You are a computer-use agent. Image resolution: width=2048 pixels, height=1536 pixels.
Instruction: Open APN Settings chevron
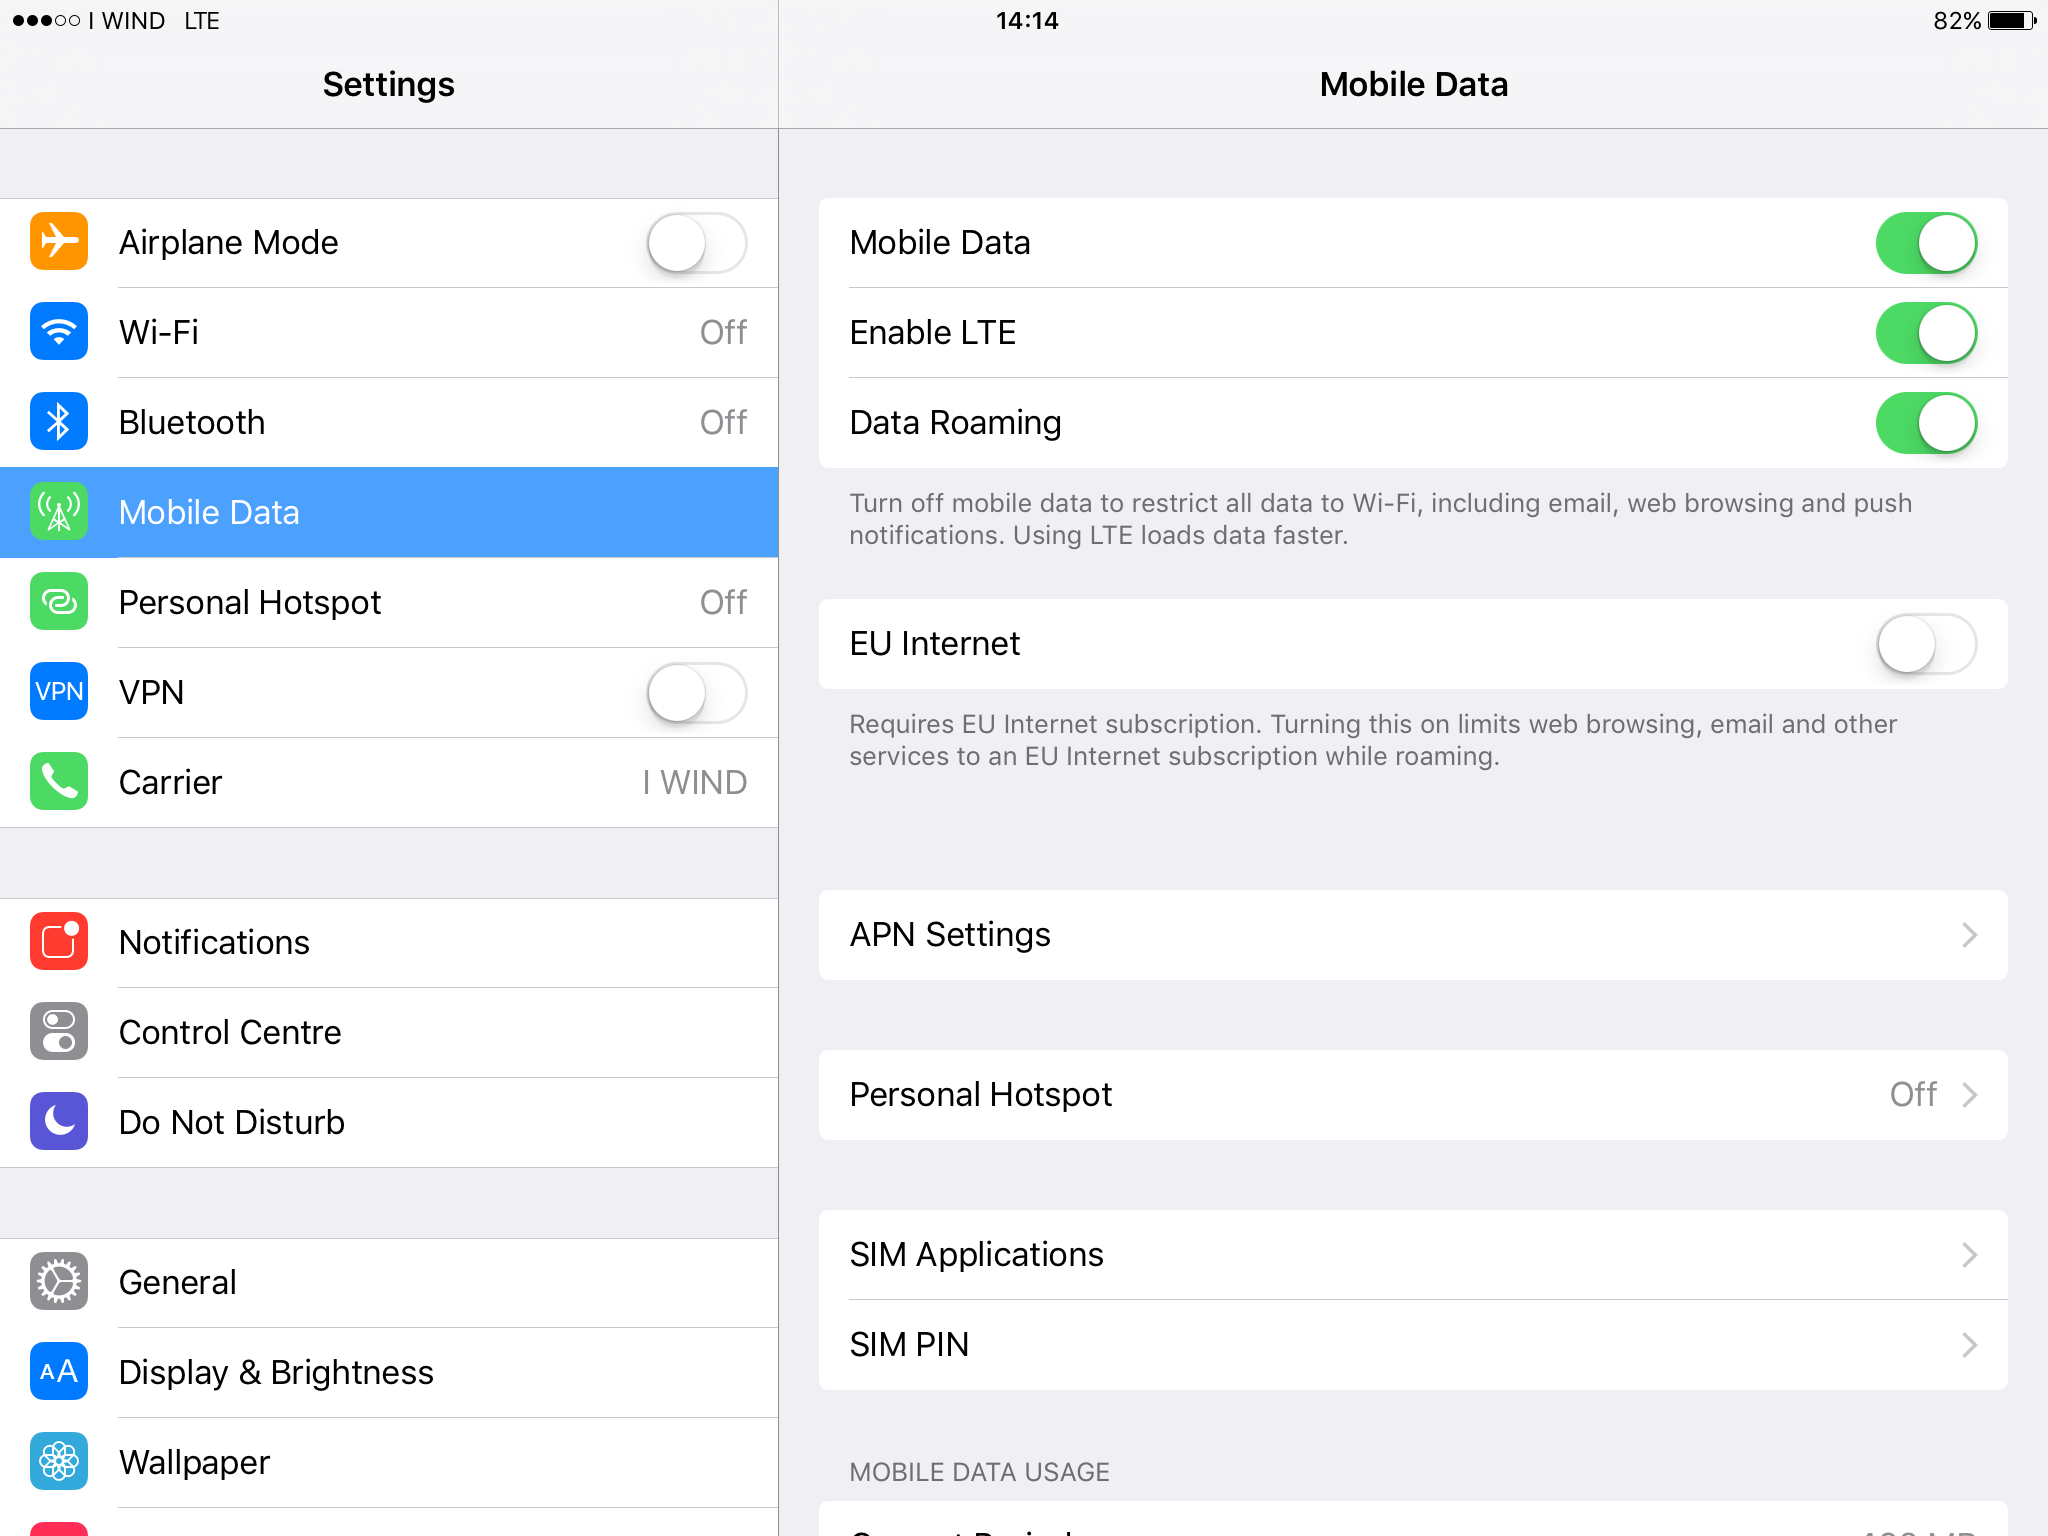pos(1968,935)
